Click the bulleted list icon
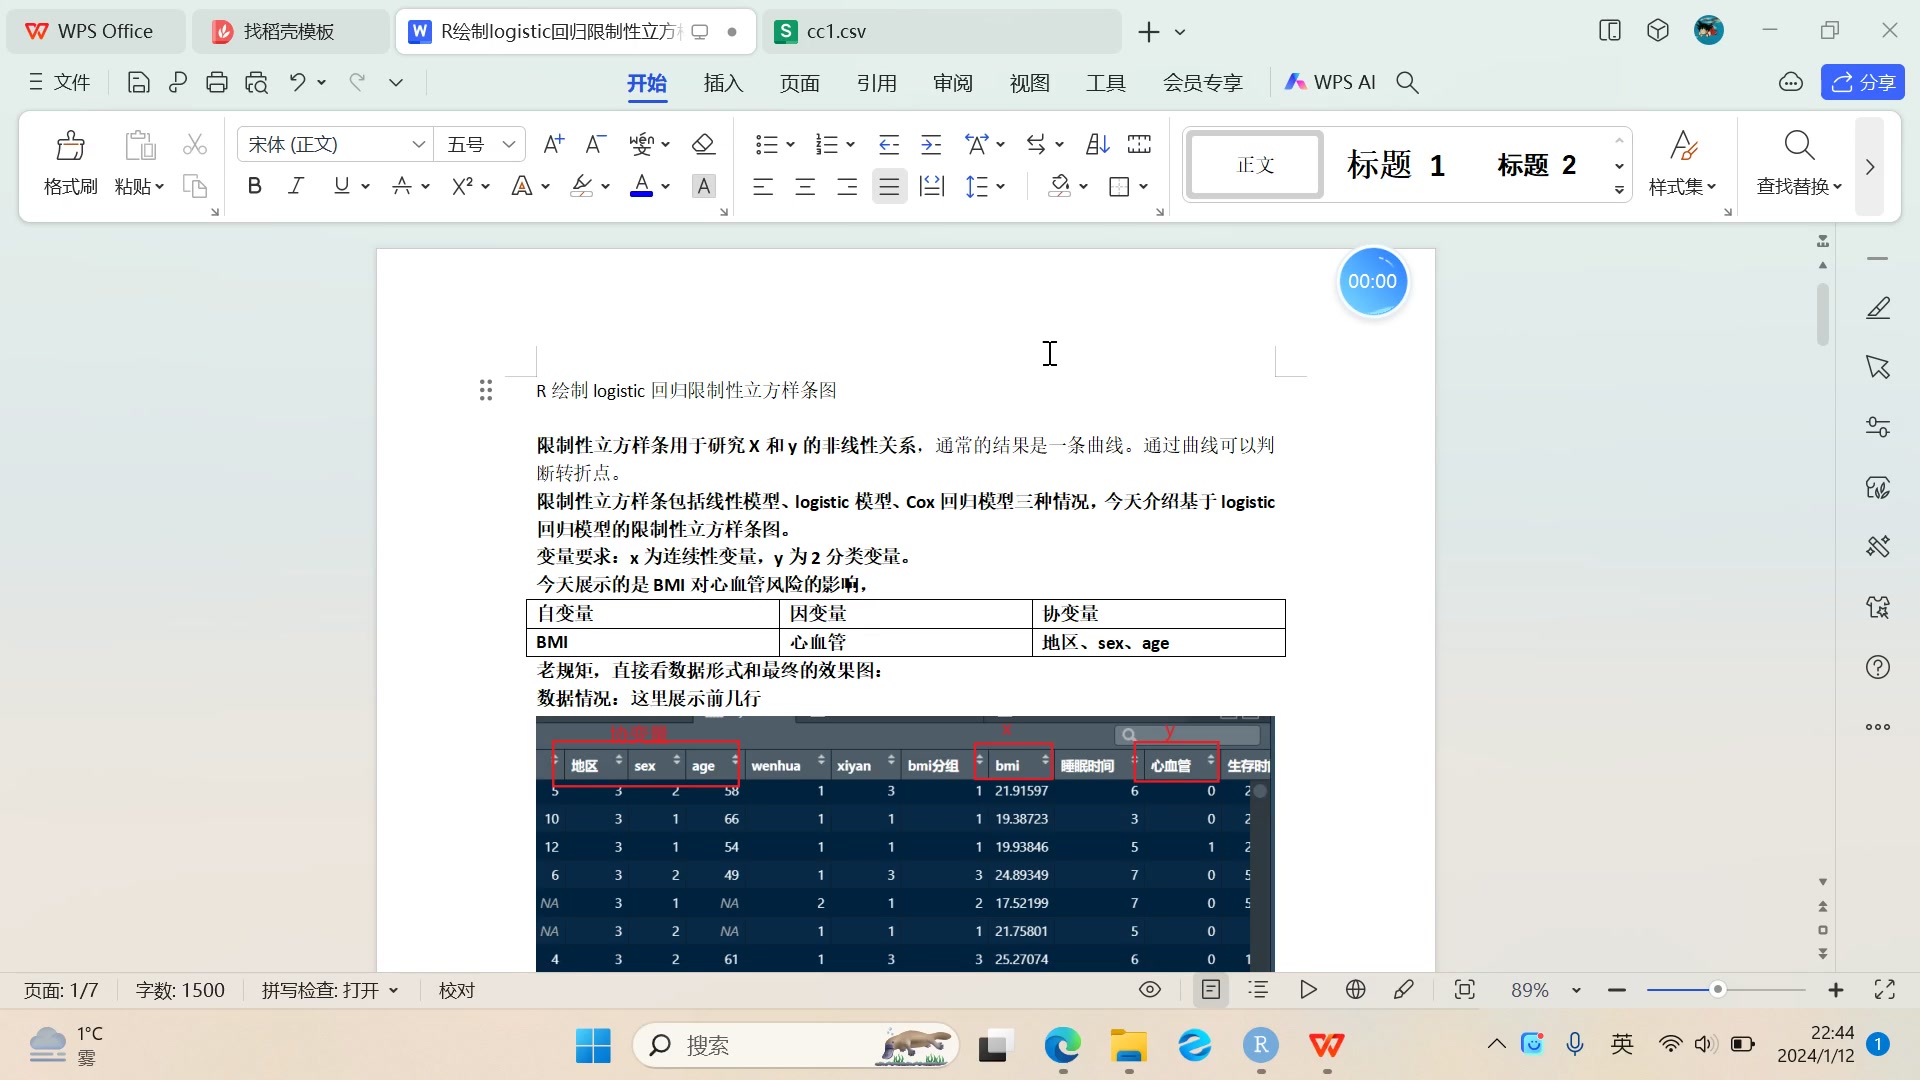The width and height of the screenshot is (1920, 1080). pyautogui.click(x=767, y=144)
